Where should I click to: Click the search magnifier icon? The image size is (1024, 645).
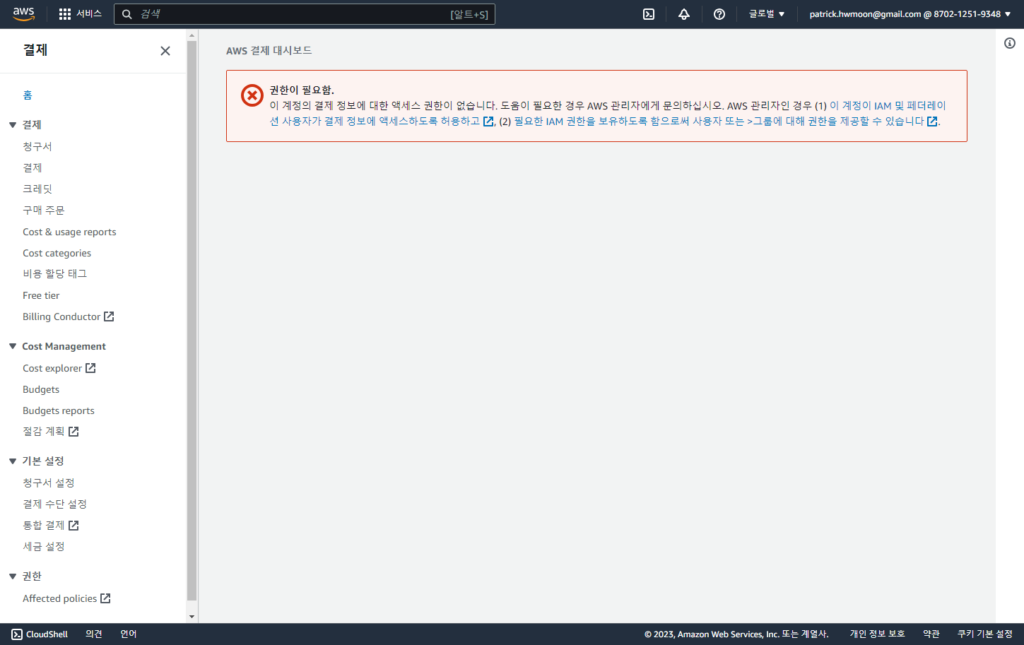[127, 14]
